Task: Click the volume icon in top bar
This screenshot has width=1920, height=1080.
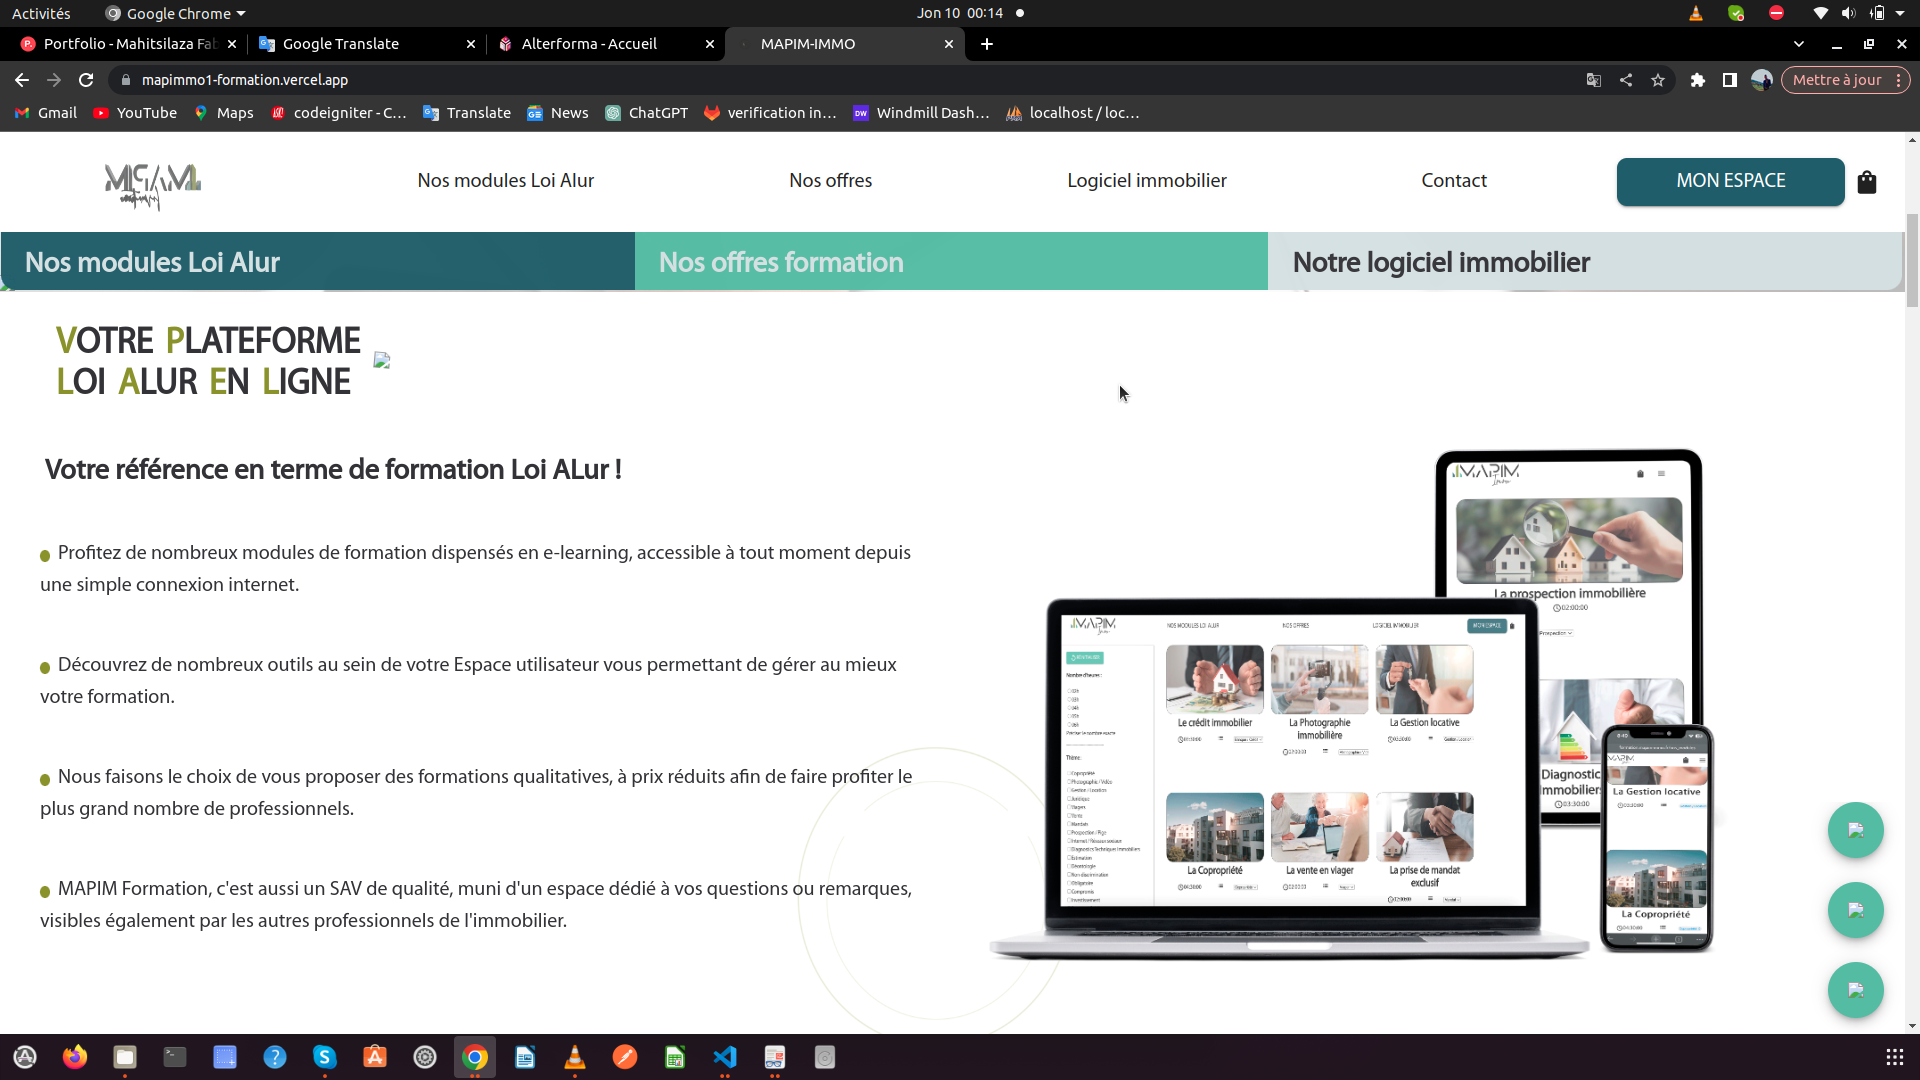Action: pos(1848,13)
